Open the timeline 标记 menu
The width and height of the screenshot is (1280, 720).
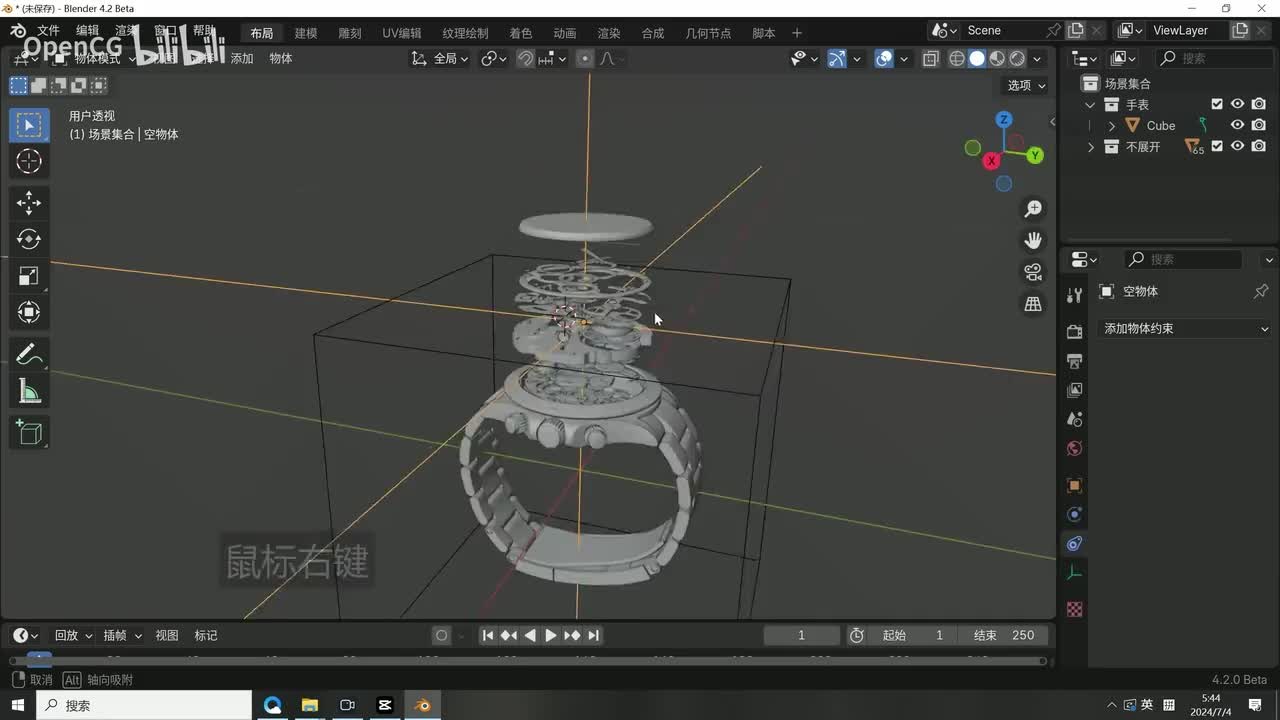point(206,635)
